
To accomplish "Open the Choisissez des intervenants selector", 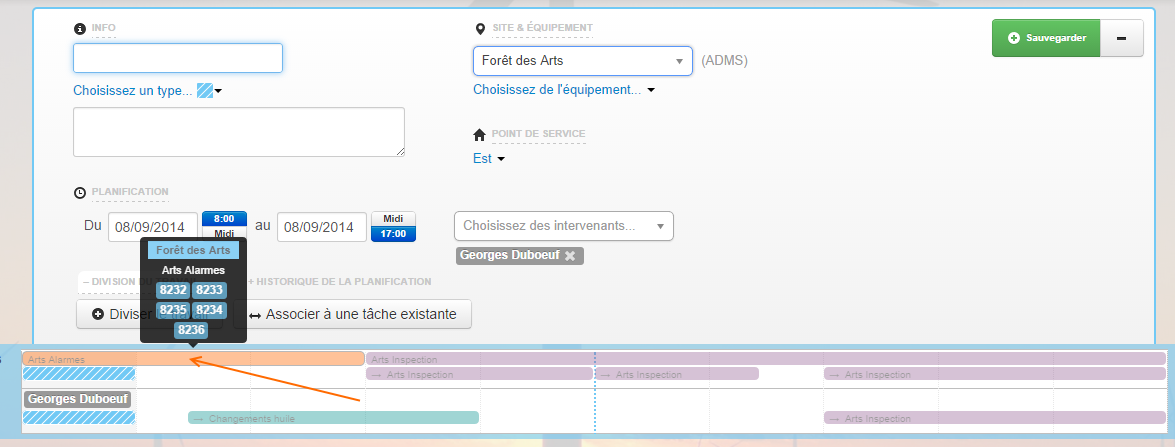I will coord(563,226).
